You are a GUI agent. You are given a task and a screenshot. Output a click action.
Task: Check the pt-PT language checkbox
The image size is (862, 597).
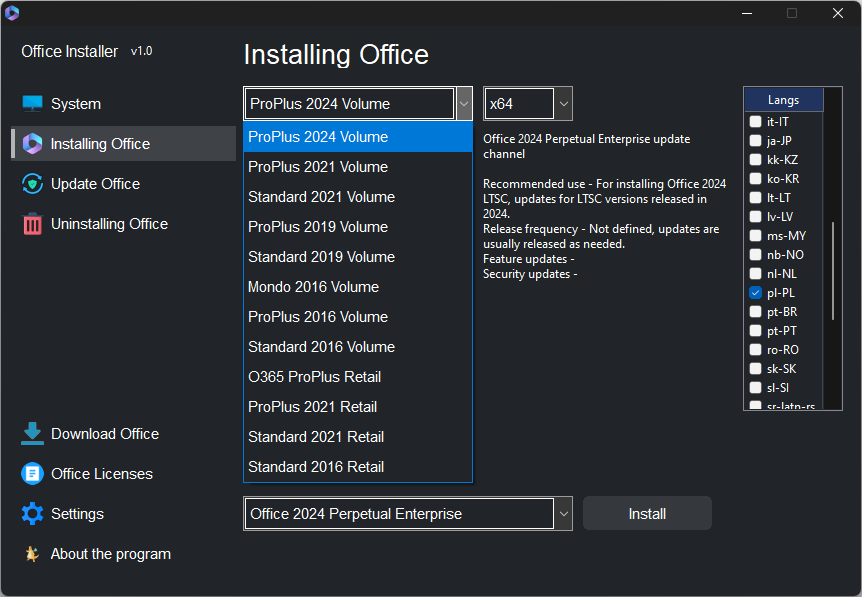tap(755, 331)
